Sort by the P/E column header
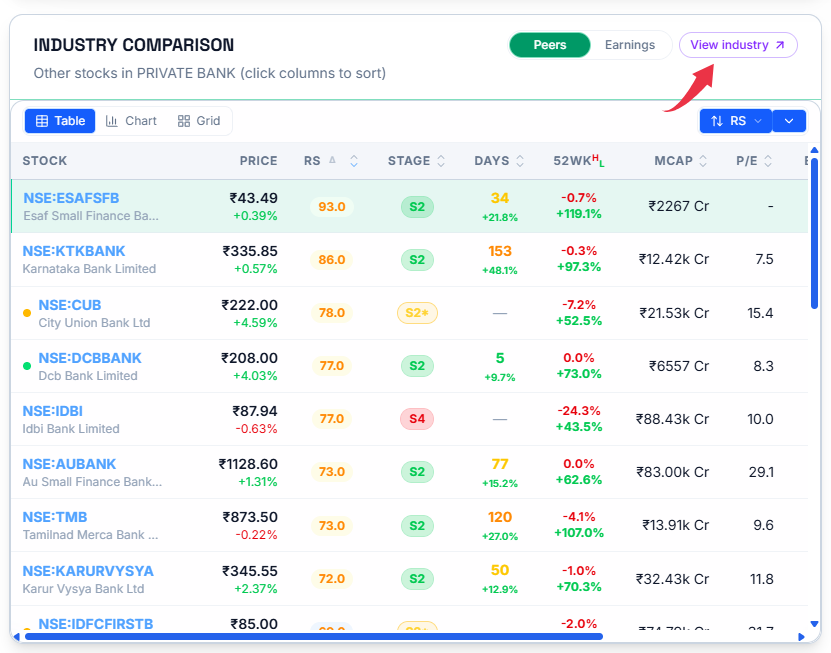This screenshot has height=653, width=831. point(754,161)
